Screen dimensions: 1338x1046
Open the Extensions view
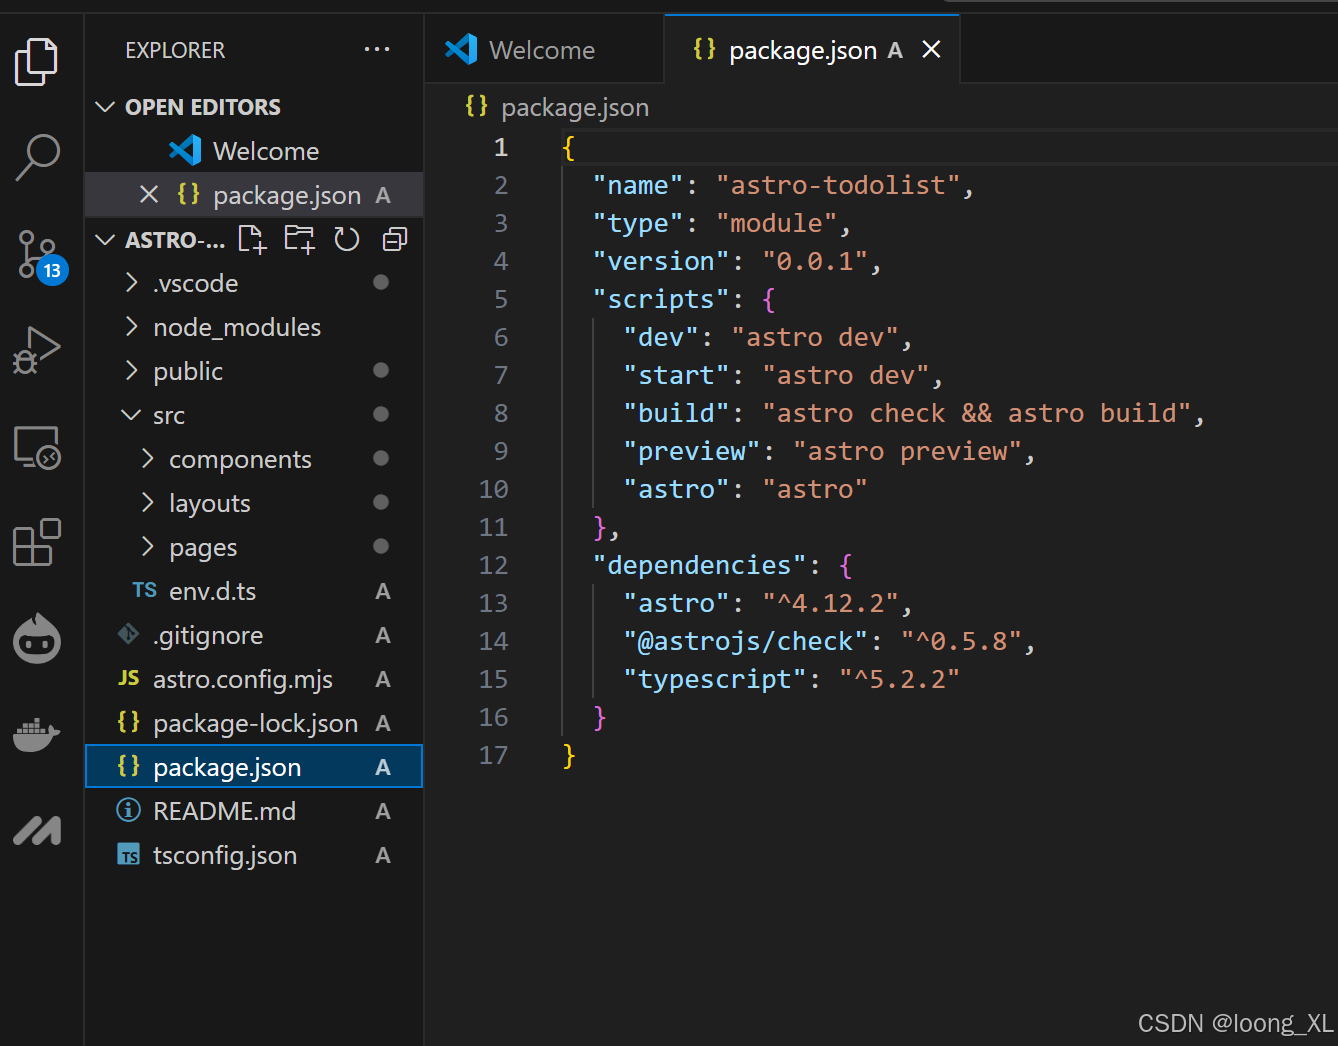37,542
